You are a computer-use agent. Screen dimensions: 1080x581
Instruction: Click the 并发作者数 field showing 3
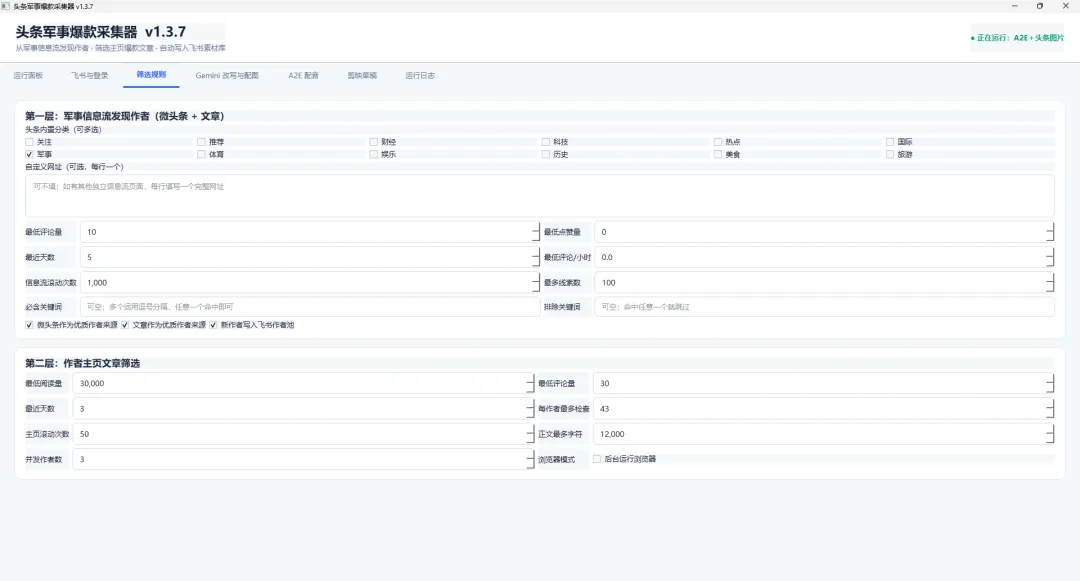click(x=303, y=459)
